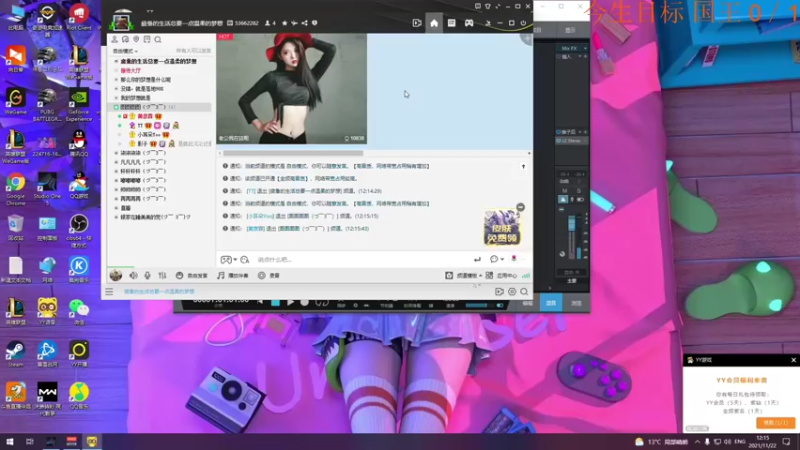The image size is (800, 450).
Task: Open the channel info icon after share
Action: 314,23
